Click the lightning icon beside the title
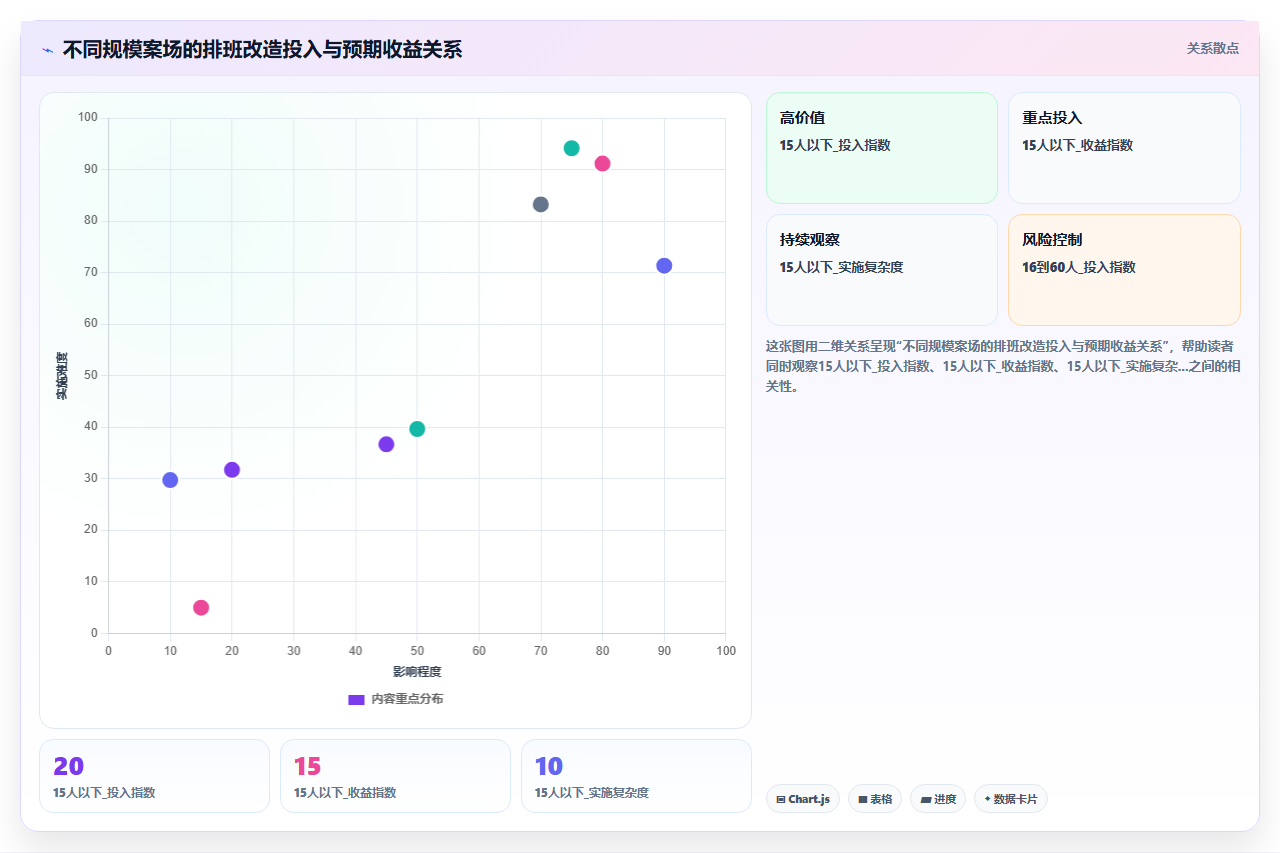The image size is (1280, 853). pos(47,50)
